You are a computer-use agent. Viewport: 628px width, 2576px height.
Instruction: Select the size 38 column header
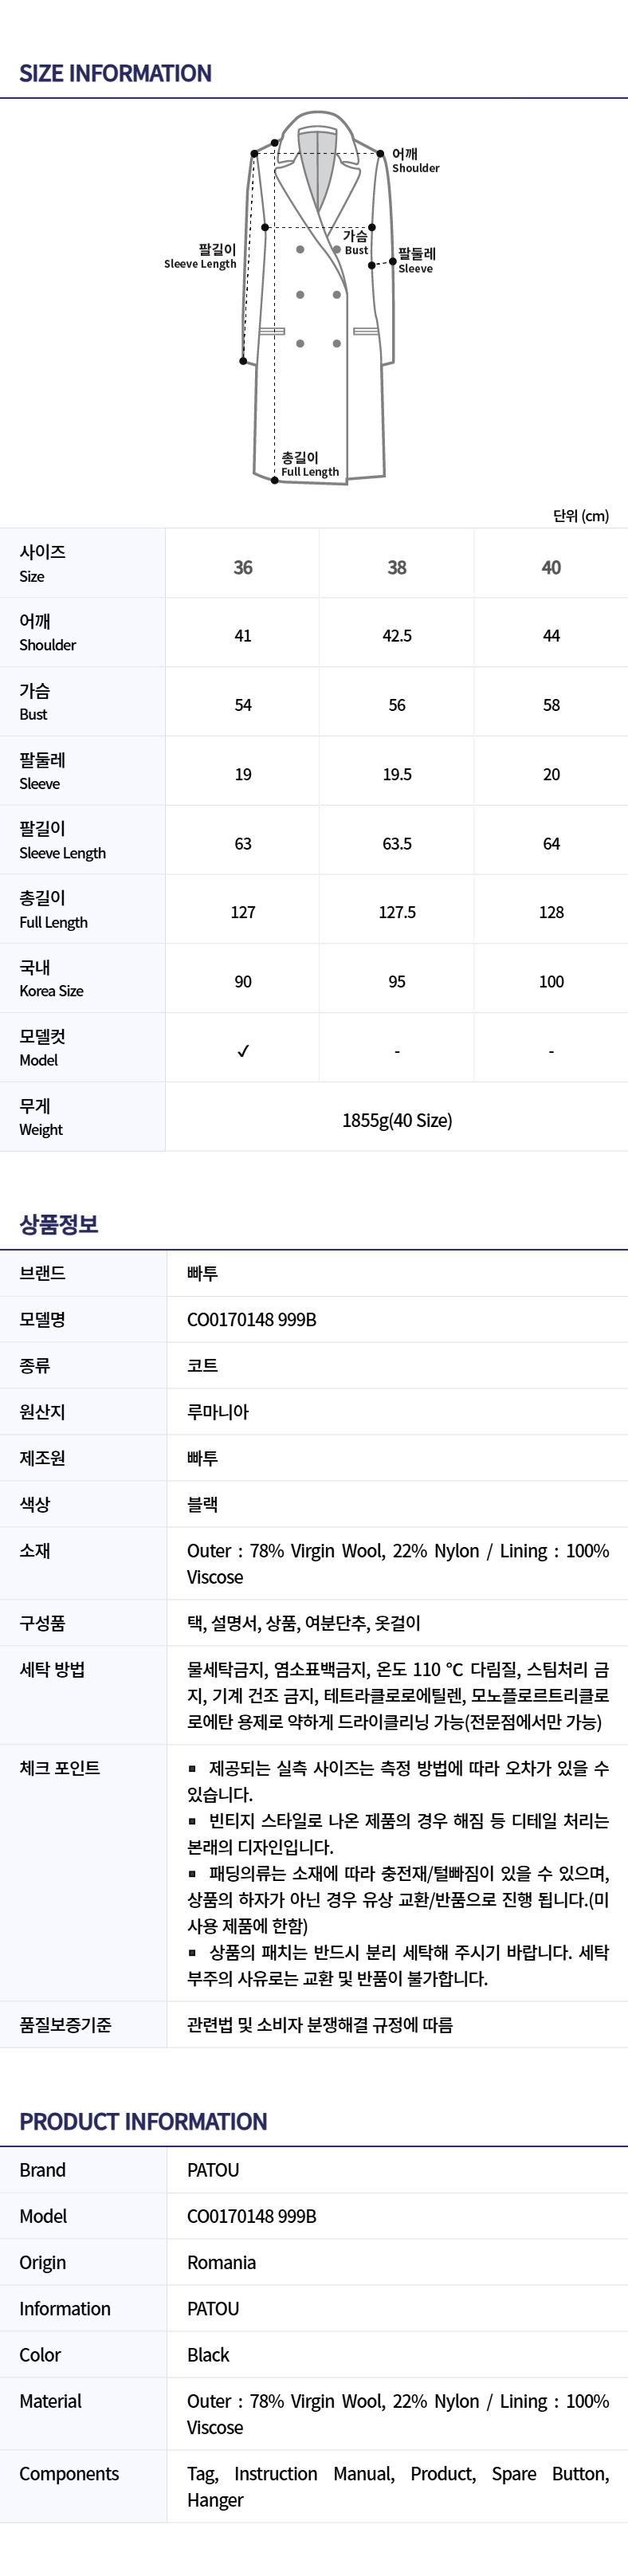pyautogui.click(x=397, y=567)
